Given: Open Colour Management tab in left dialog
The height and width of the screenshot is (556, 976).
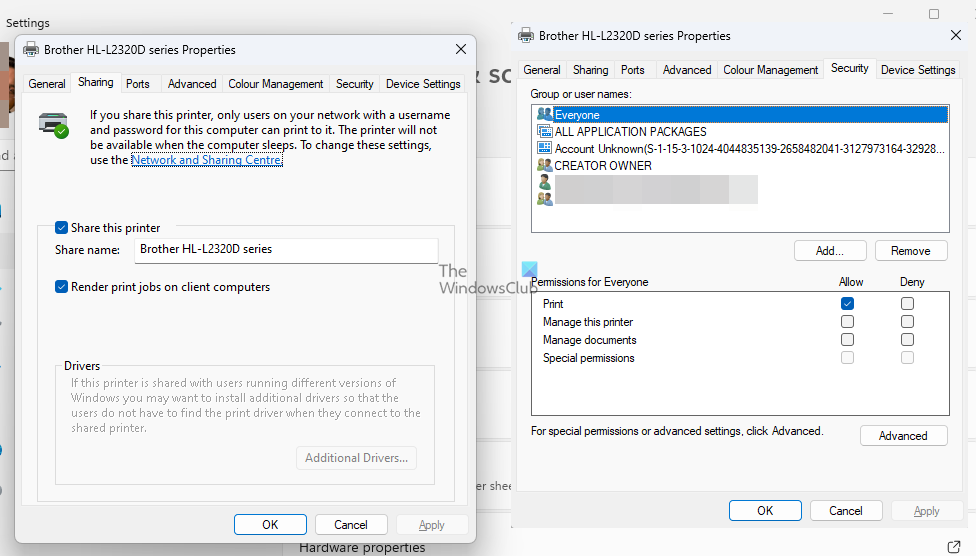Looking at the screenshot, I should 275,84.
